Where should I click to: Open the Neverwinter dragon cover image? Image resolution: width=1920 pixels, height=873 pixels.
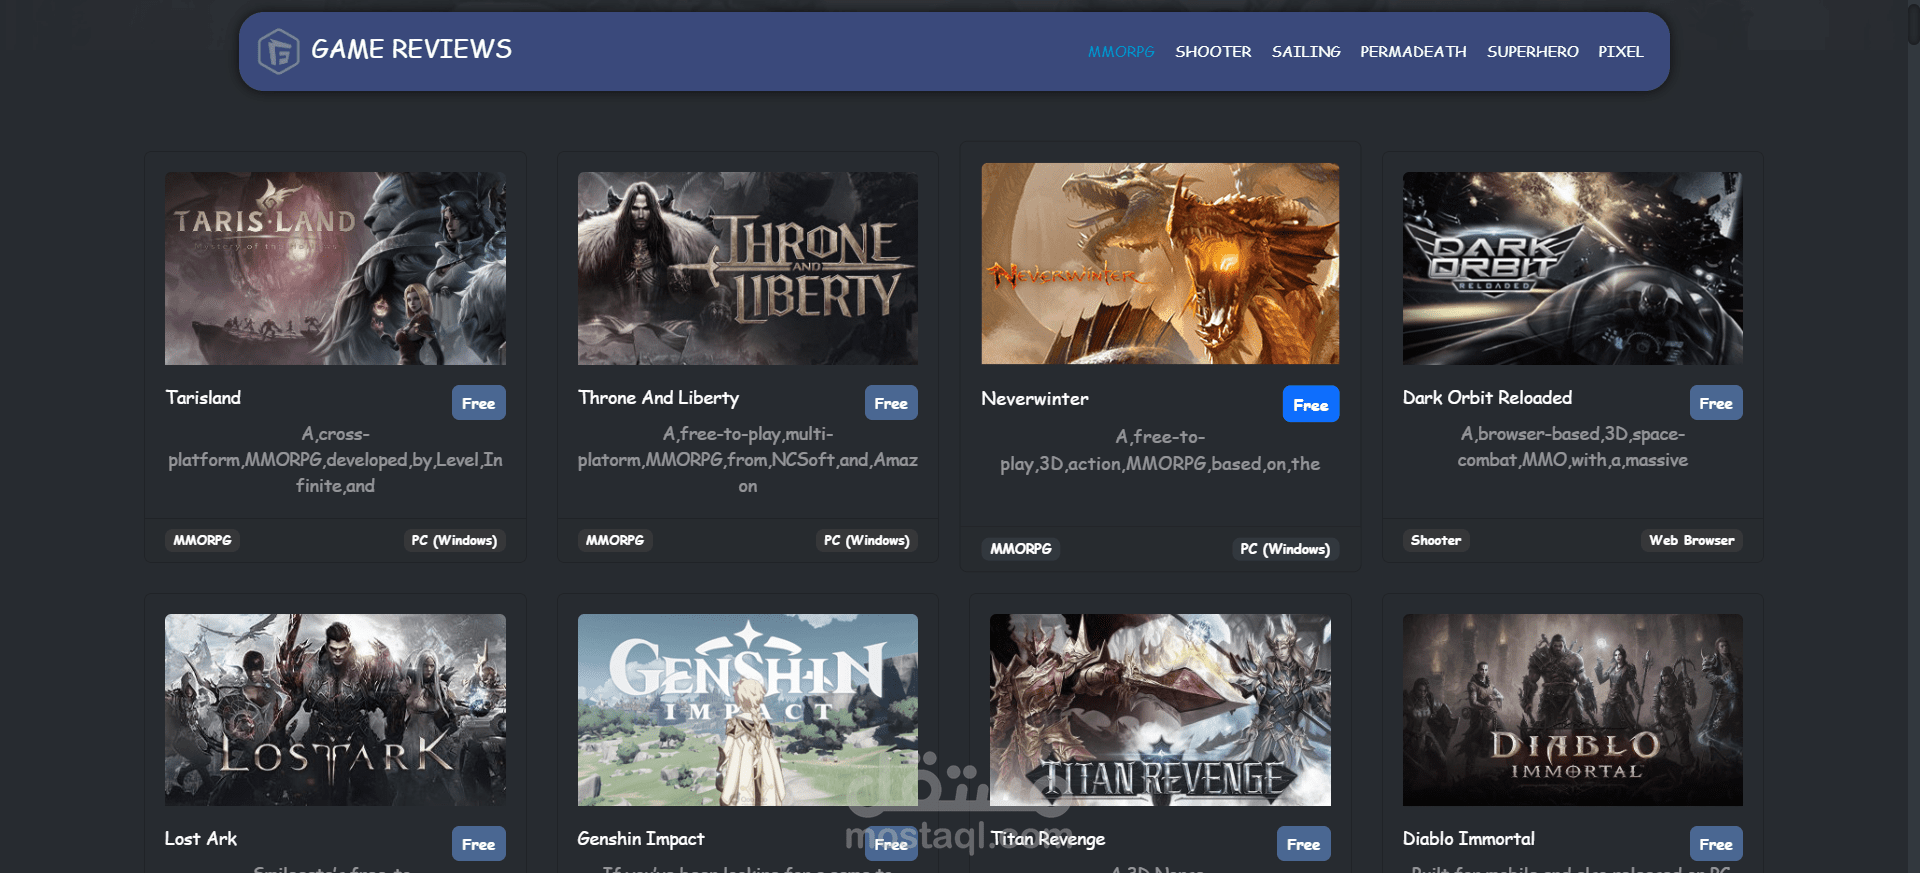1160,264
